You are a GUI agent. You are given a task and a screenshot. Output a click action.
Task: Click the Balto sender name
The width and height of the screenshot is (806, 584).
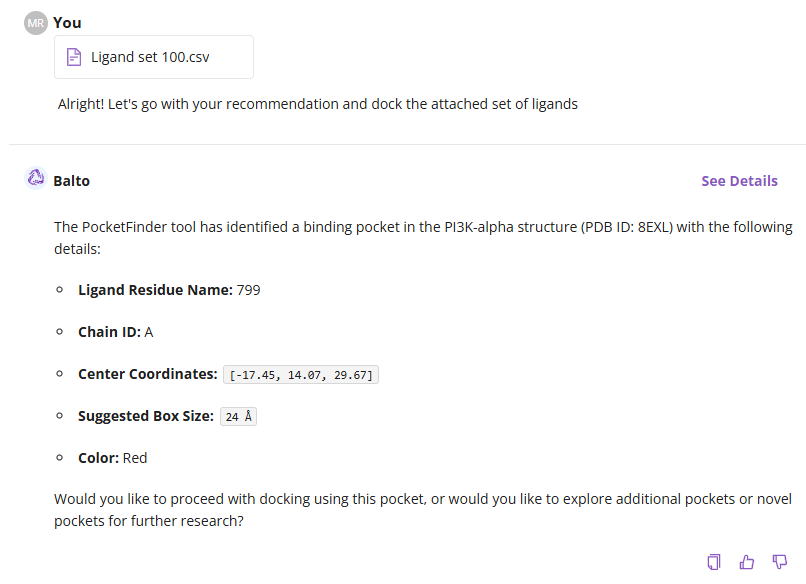coord(71,181)
